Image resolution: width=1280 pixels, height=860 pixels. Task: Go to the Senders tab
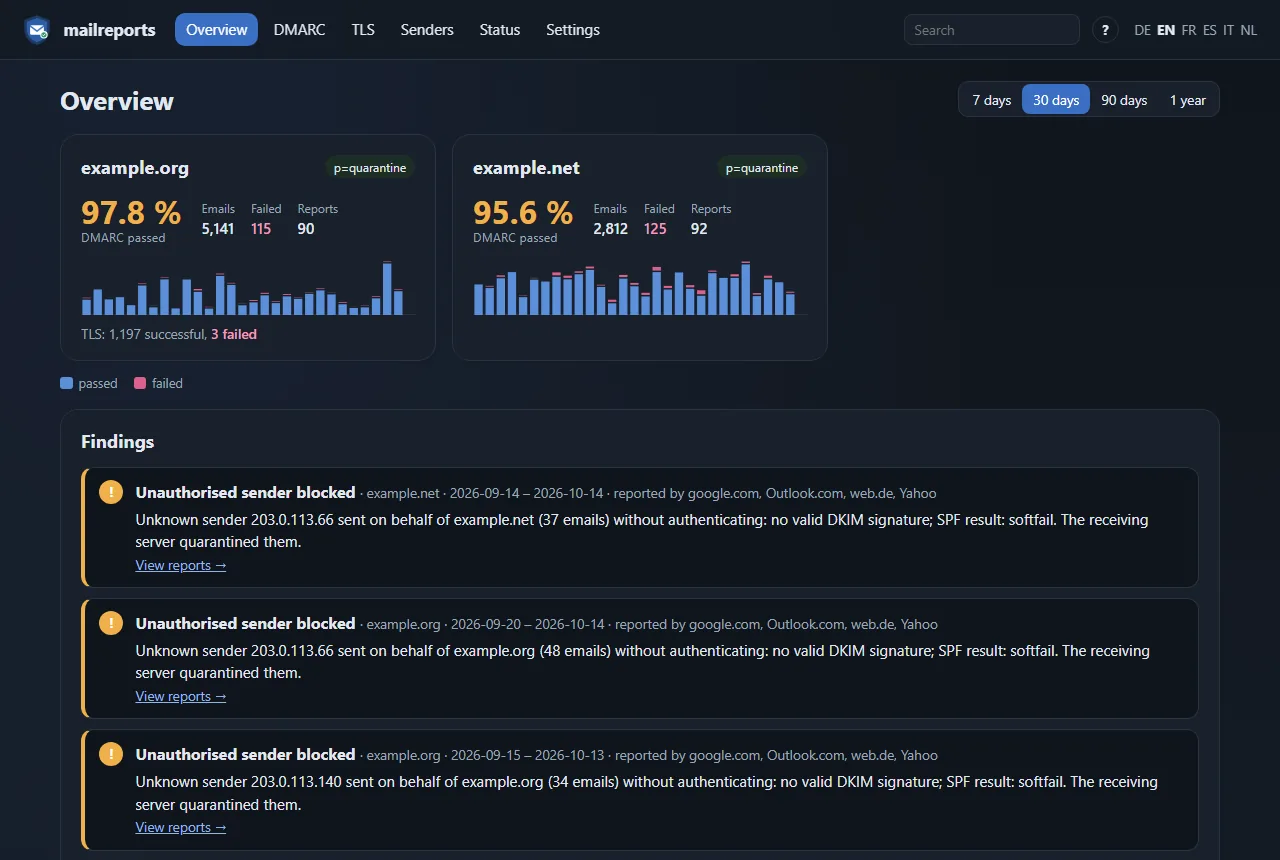[427, 30]
